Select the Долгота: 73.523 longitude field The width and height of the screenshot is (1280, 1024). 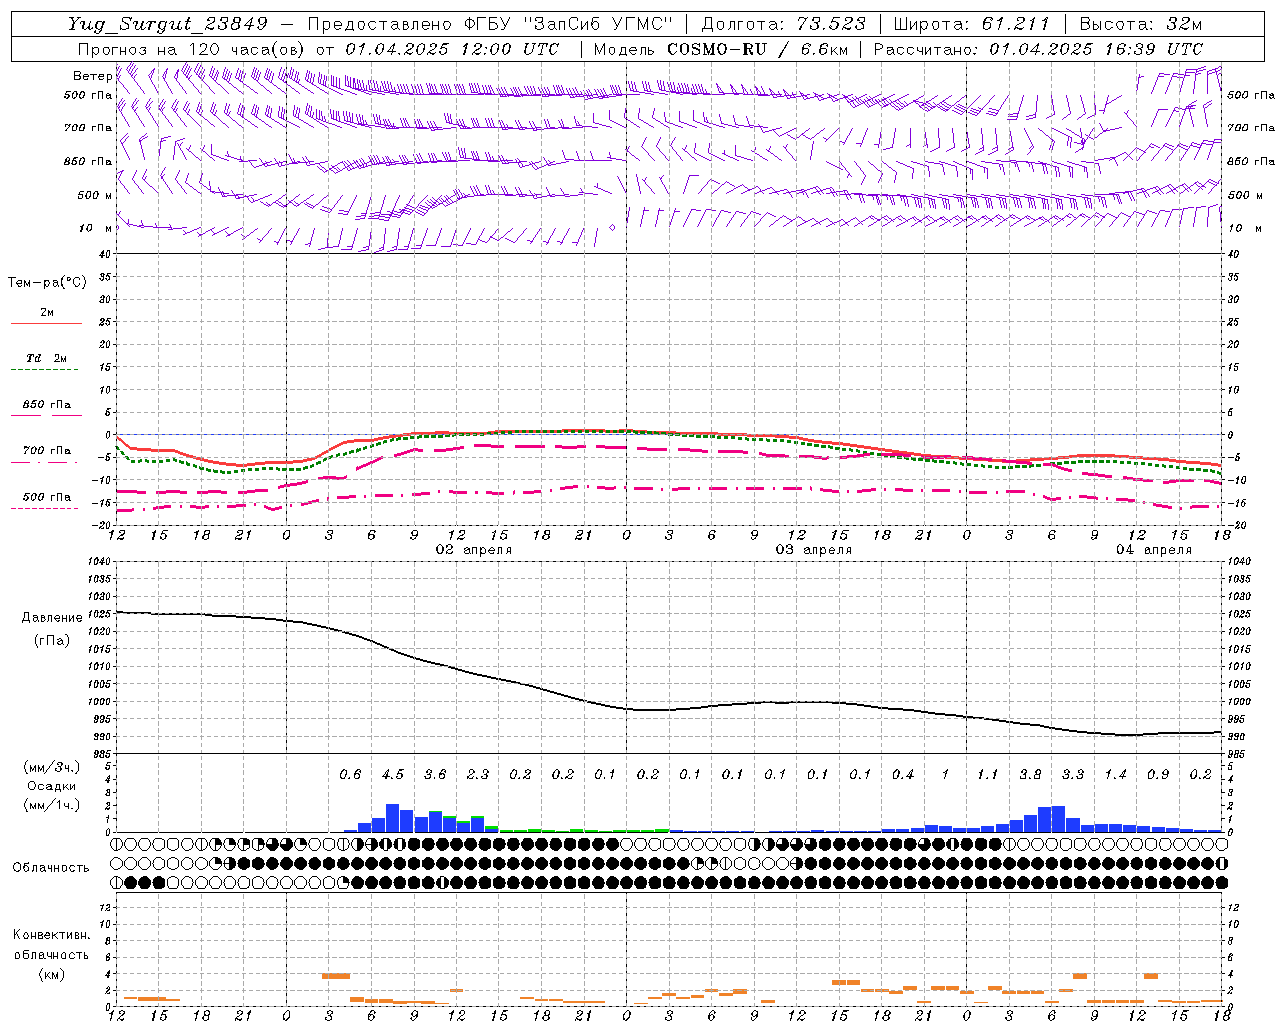[x=784, y=24]
